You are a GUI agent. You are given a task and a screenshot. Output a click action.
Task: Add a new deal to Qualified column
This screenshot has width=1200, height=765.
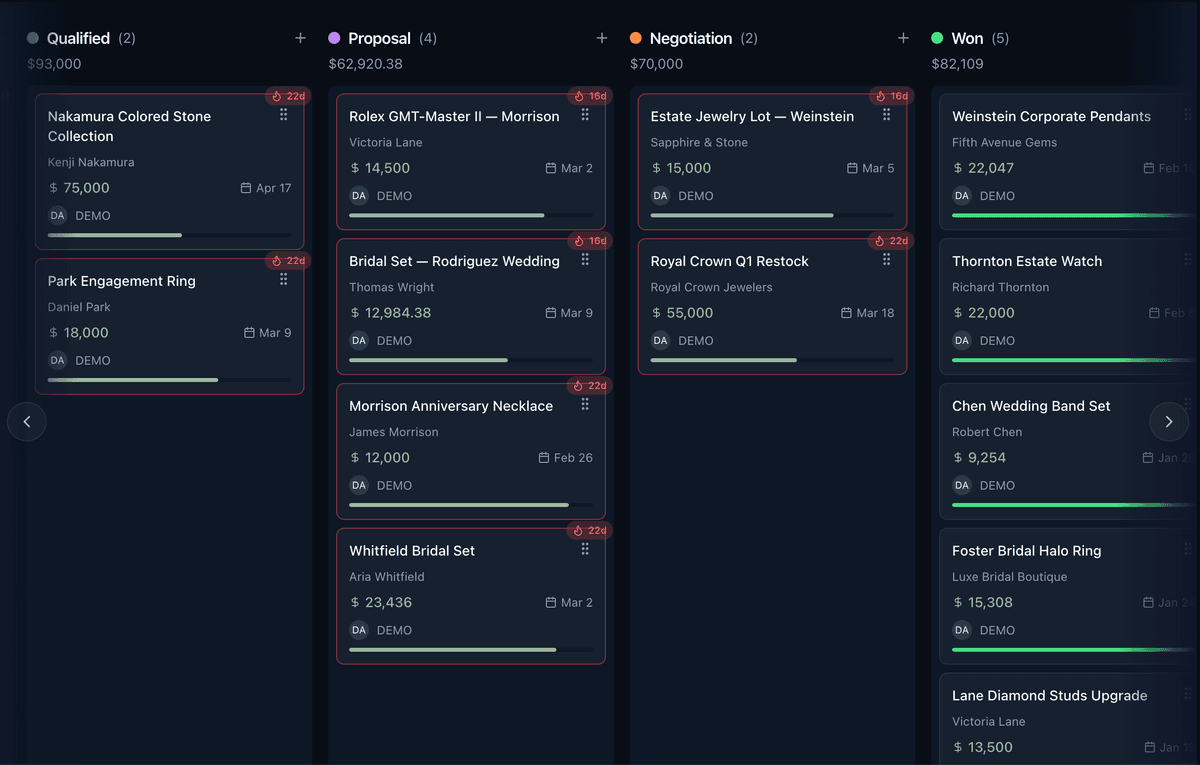click(x=300, y=38)
